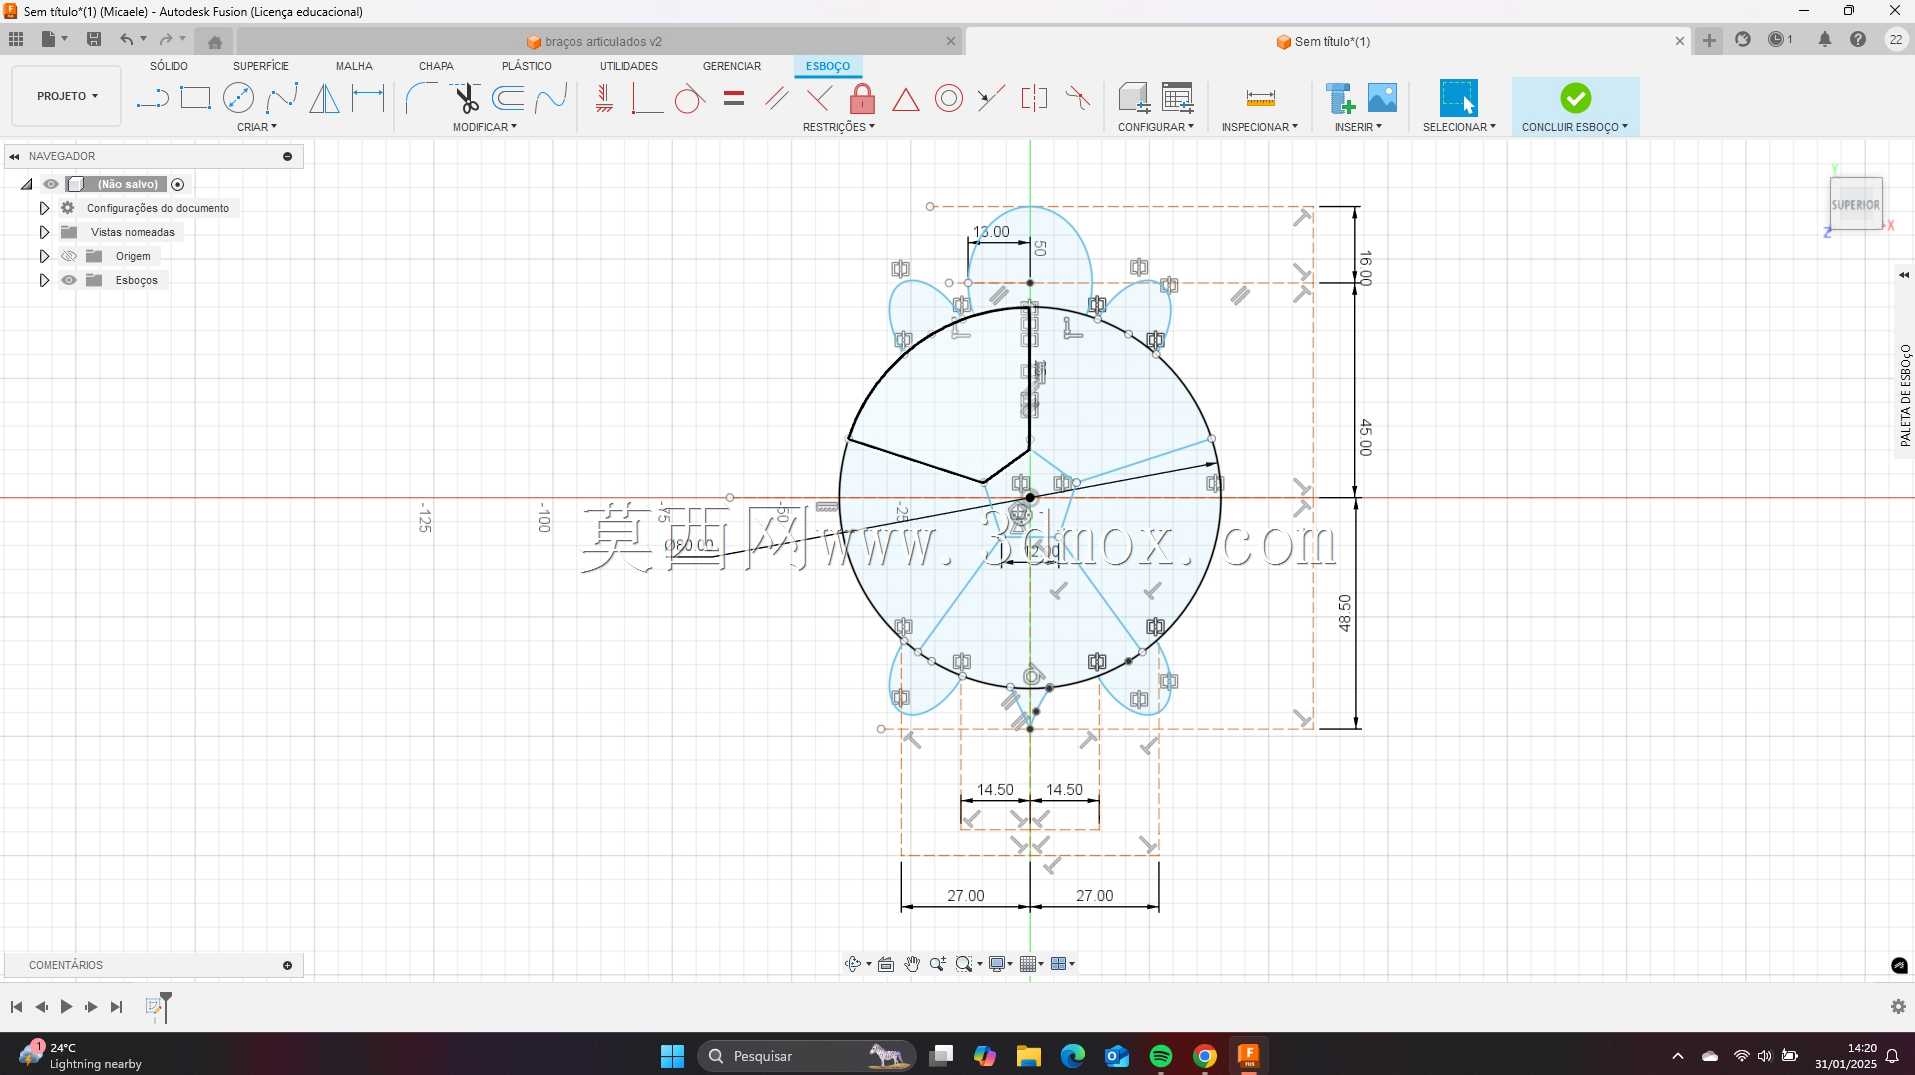Open the MODIFICAR dropdown menu
This screenshot has width=1915, height=1075.
coord(485,127)
